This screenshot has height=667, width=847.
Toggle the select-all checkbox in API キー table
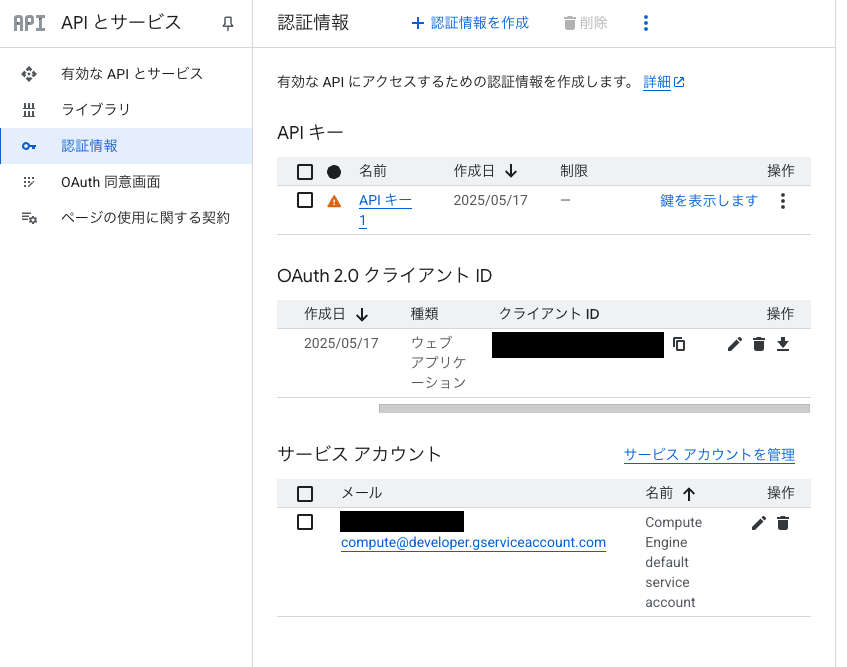(305, 172)
